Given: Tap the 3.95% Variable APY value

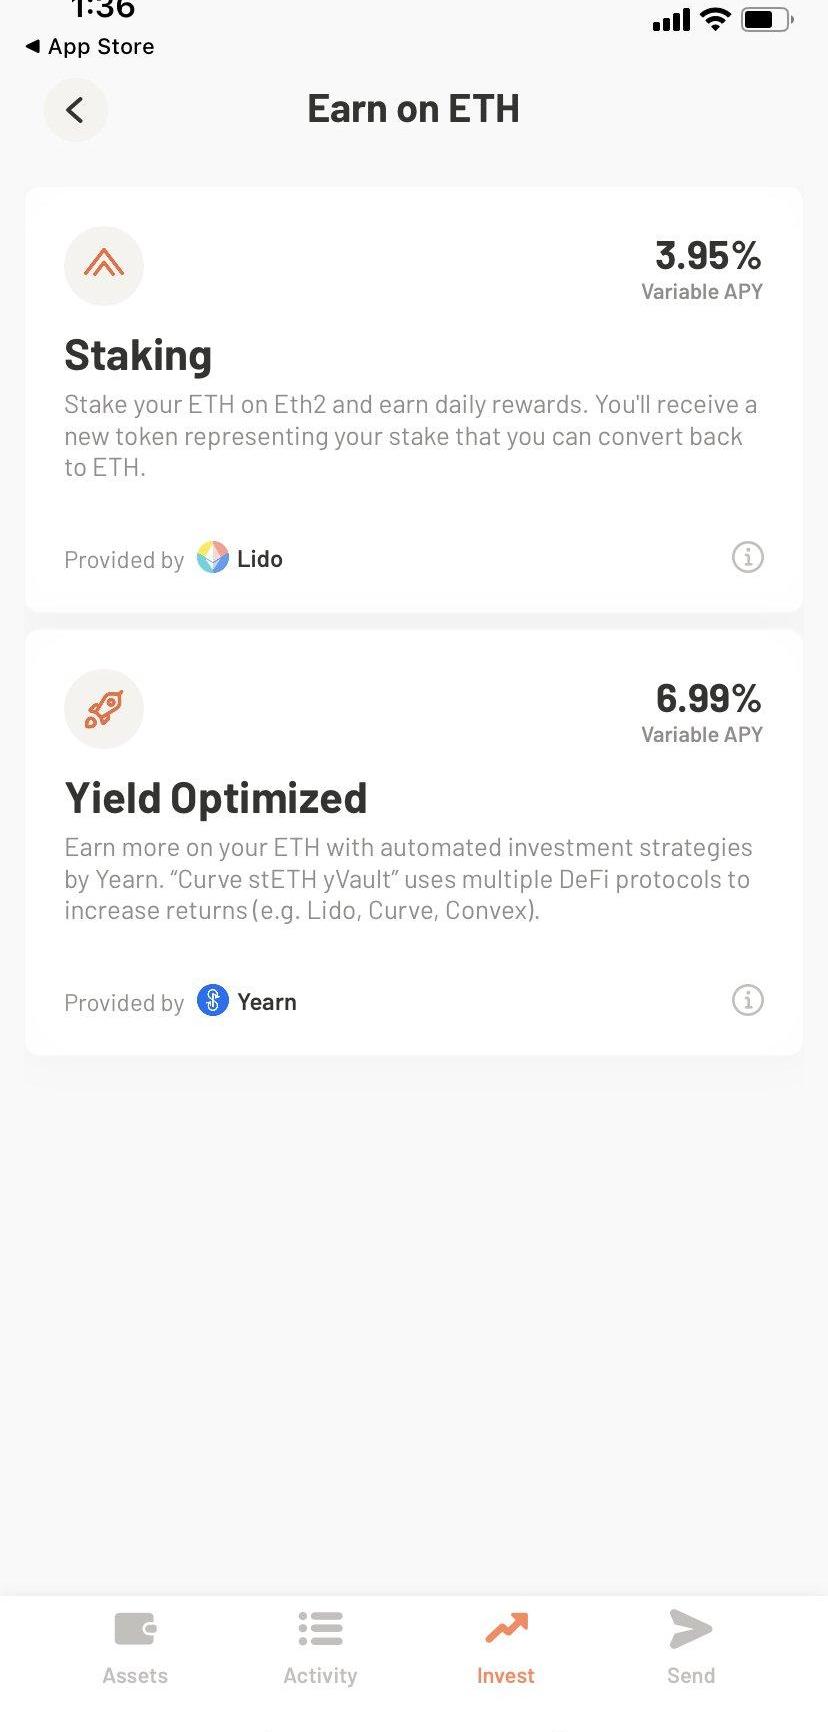Looking at the screenshot, I should tap(707, 257).
